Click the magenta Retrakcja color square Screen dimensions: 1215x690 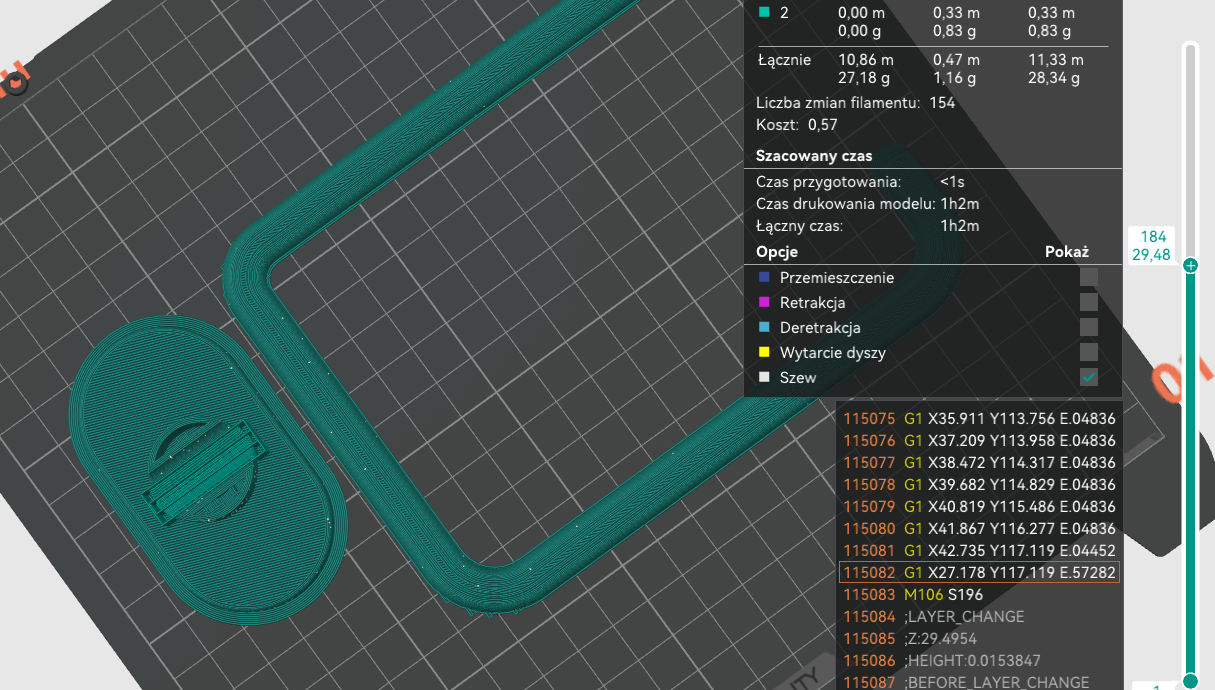(x=764, y=303)
